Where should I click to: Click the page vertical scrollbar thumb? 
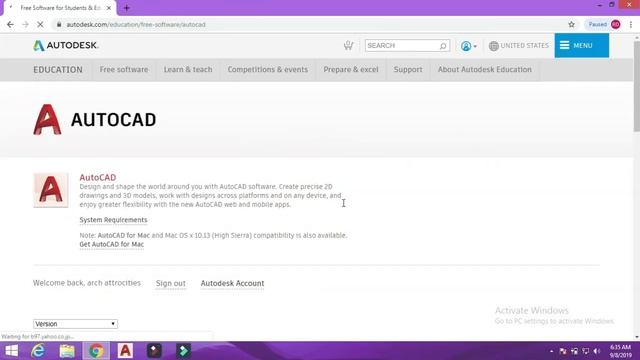tap(636, 86)
